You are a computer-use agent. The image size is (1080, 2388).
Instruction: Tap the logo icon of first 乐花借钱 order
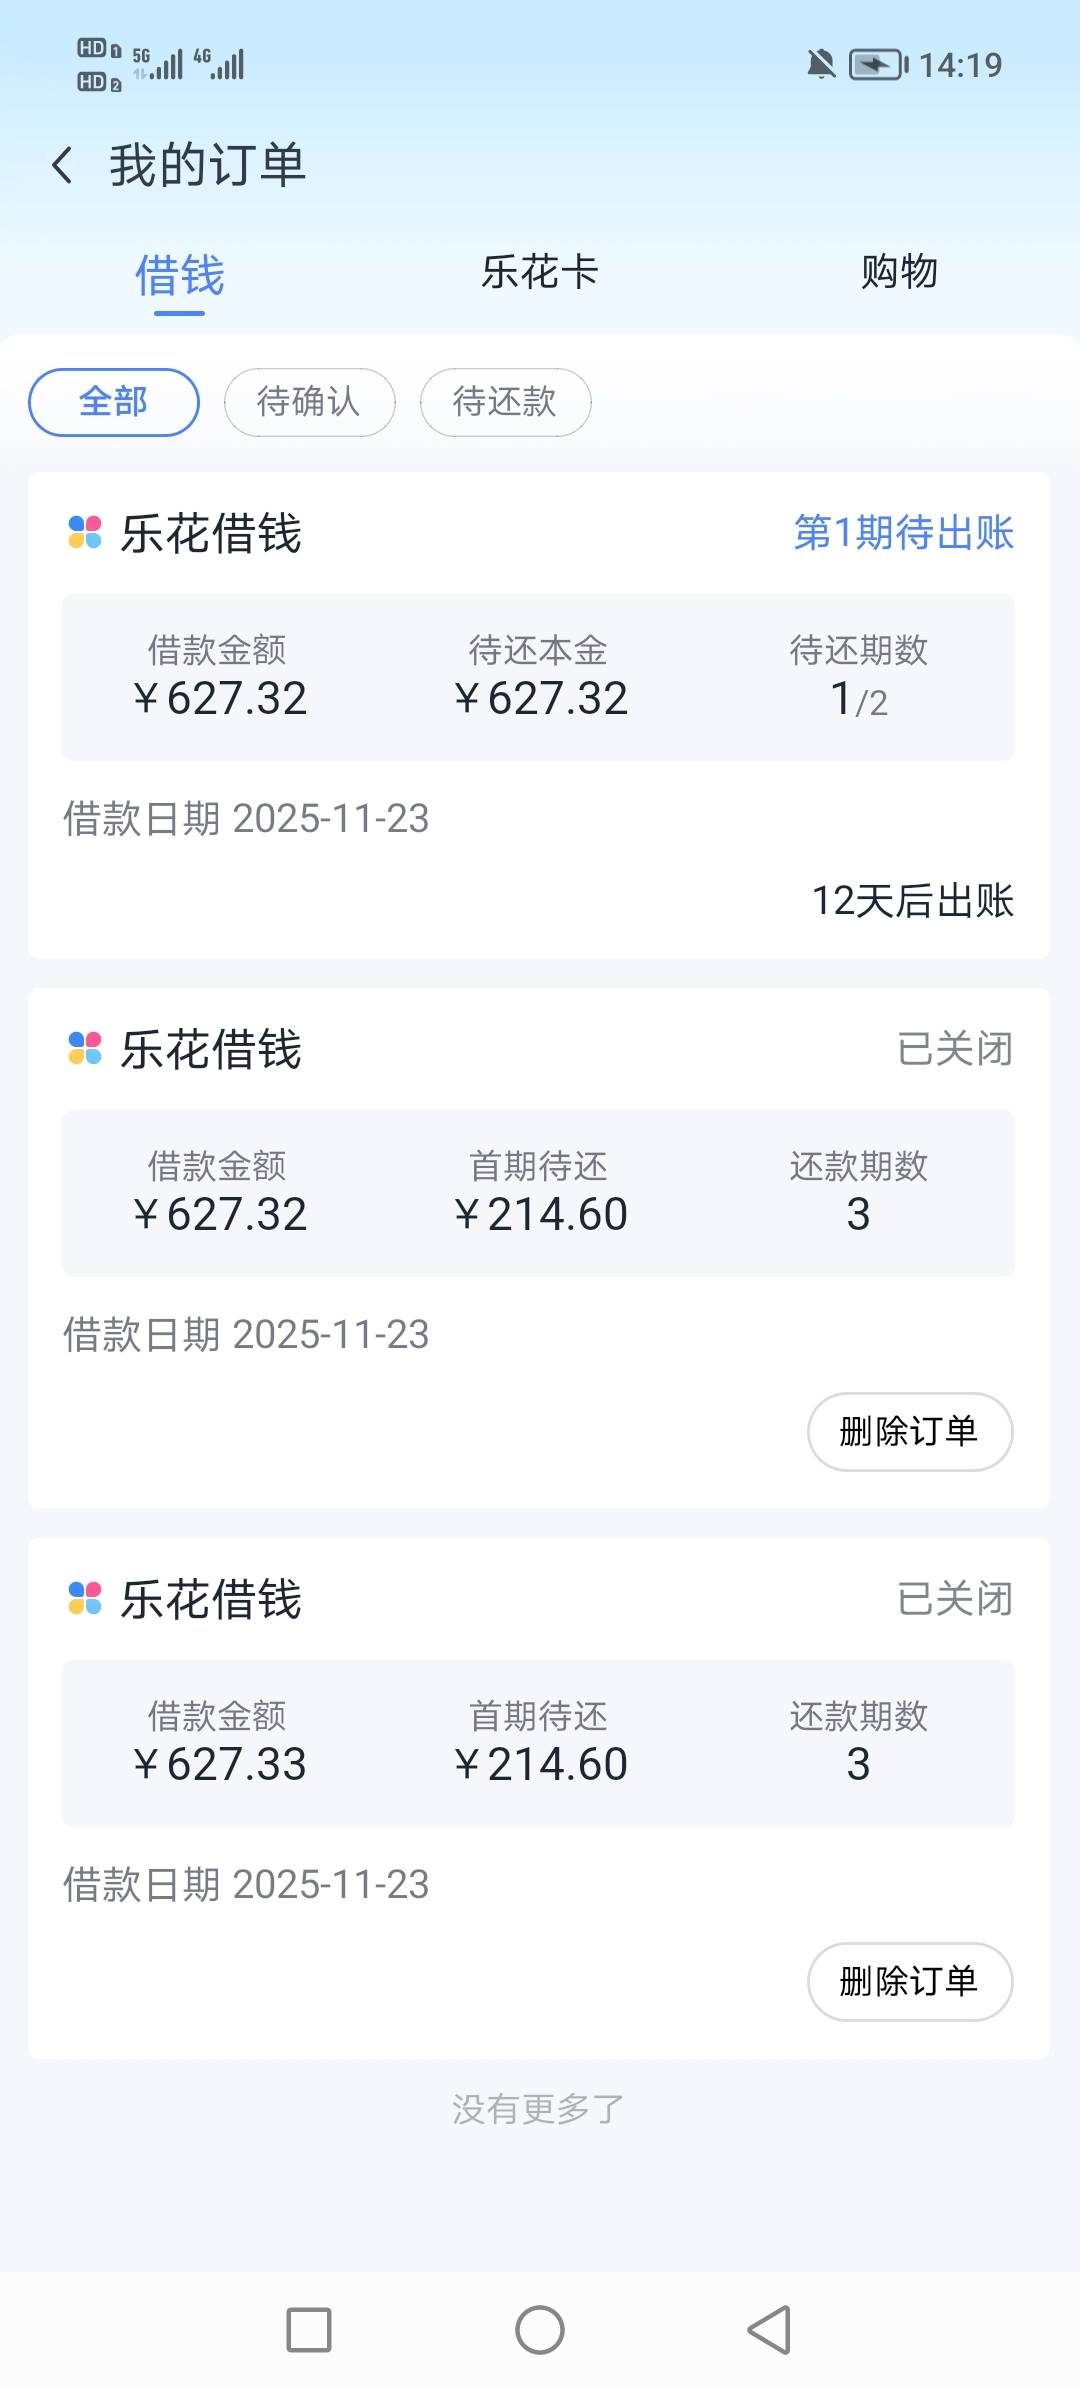pos(85,532)
